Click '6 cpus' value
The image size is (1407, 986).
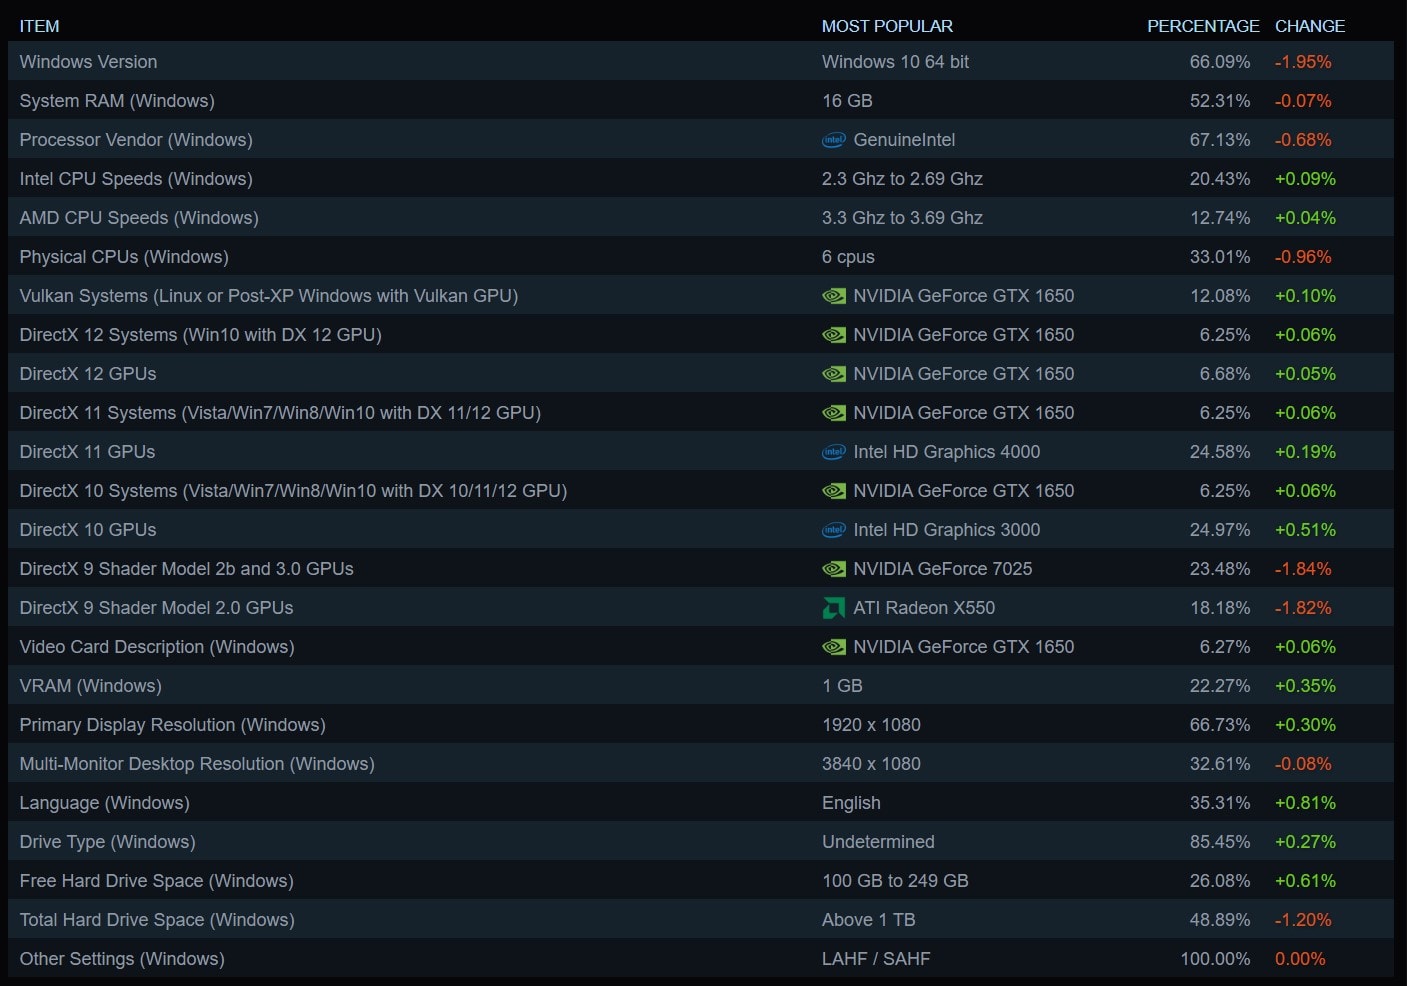848,257
